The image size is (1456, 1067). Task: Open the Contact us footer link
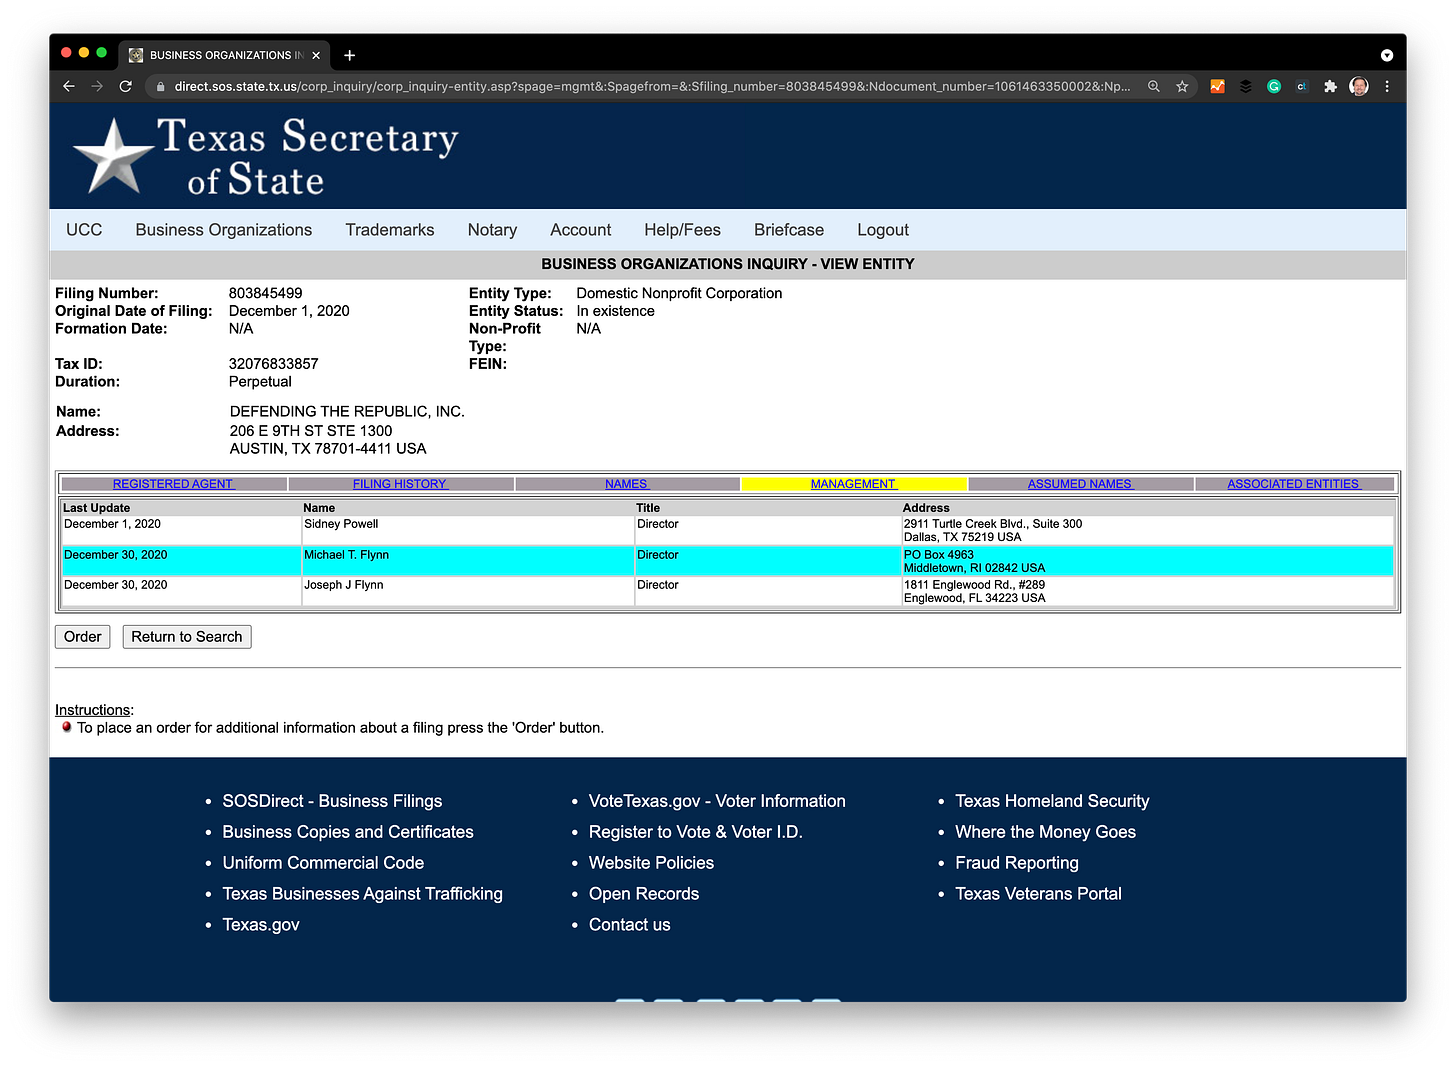pyautogui.click(x=630, y=925)
